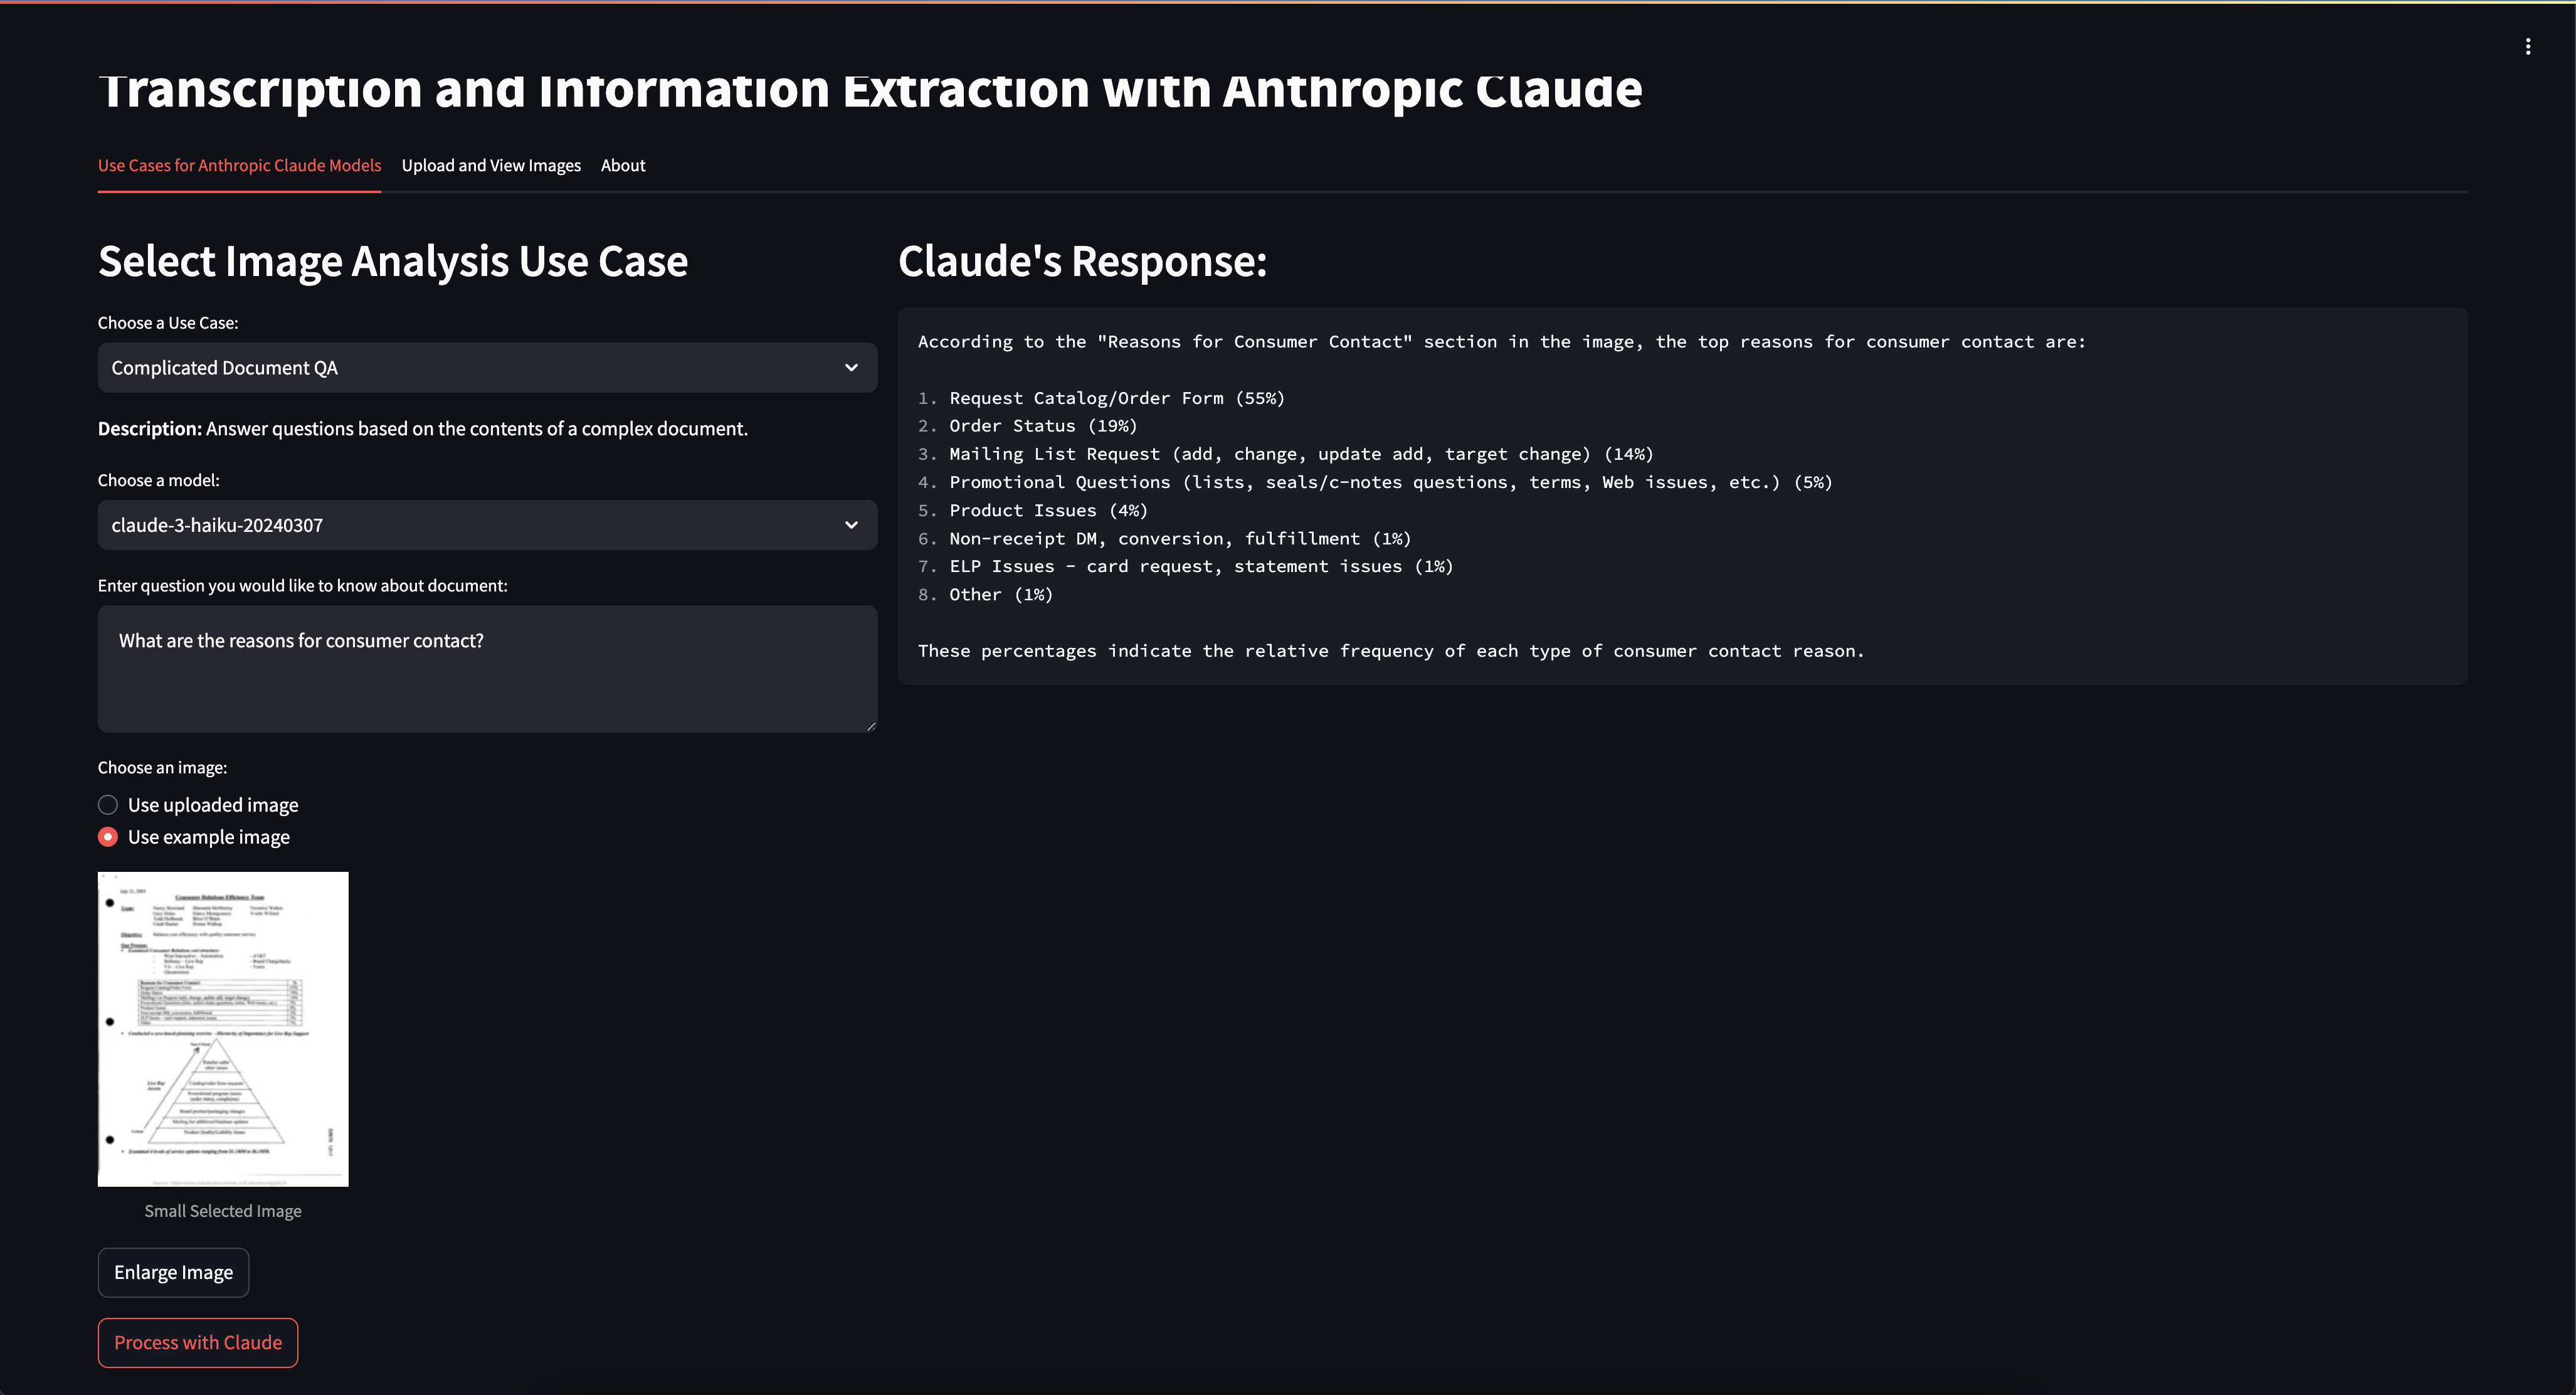Open the About tab

pos(623,165)
